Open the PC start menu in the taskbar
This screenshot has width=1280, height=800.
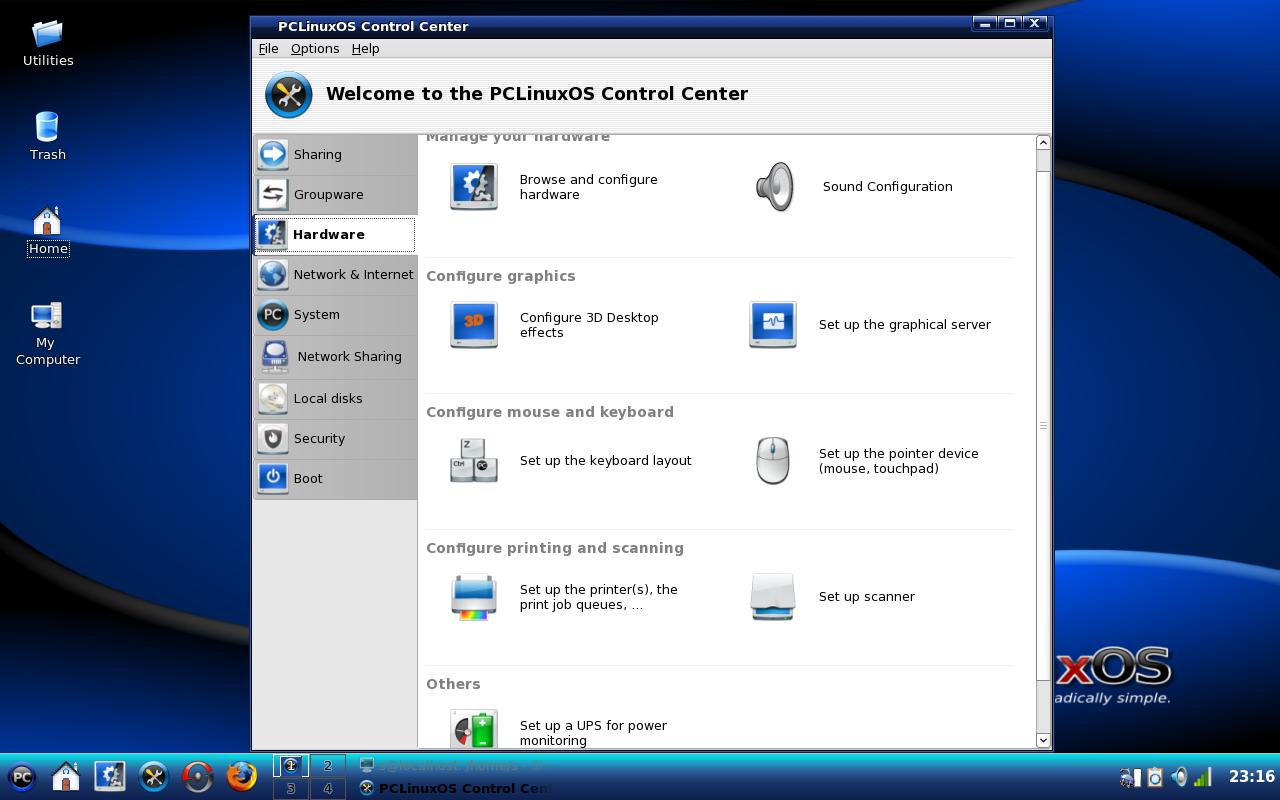tap(22, 777)
